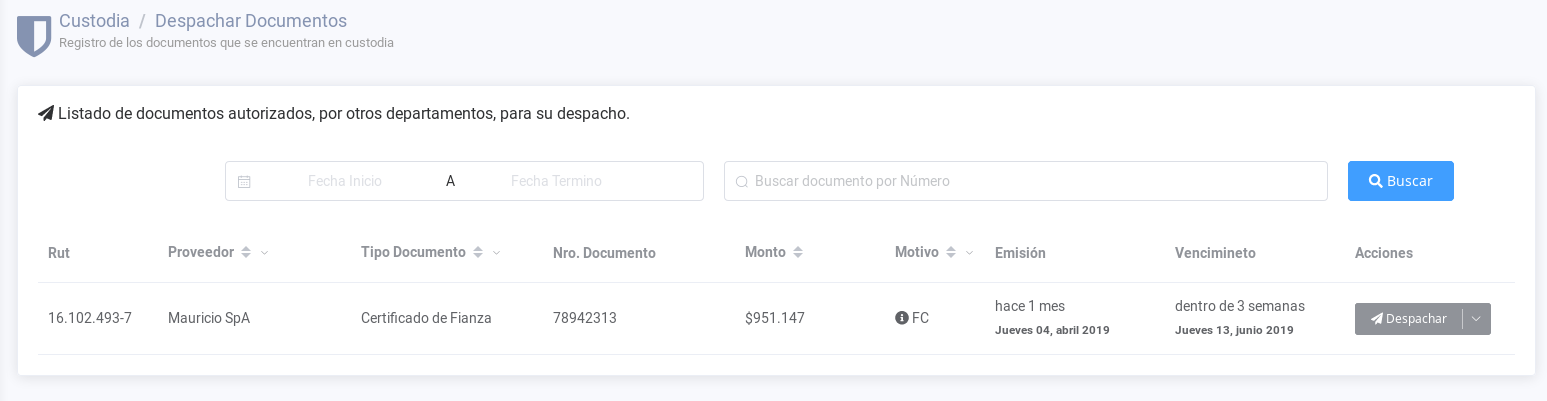Screen dimensions: 1547x401
Task: Open the dropdown arrow beside Despachar
Action: click(x=1477, y=319)
